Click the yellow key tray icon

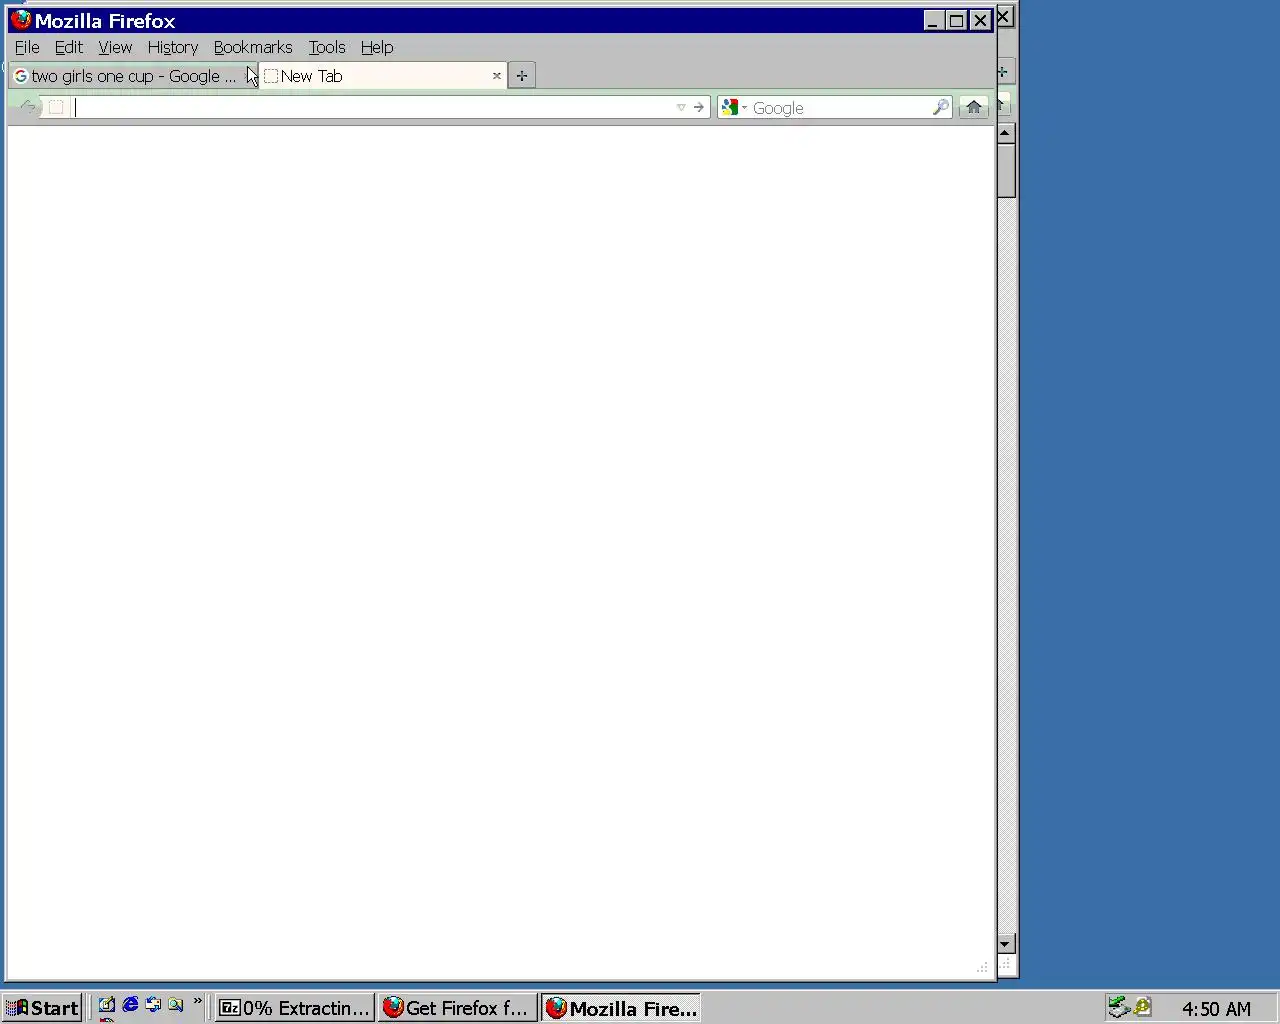pyautogui.click(x=1142, y=1007)
